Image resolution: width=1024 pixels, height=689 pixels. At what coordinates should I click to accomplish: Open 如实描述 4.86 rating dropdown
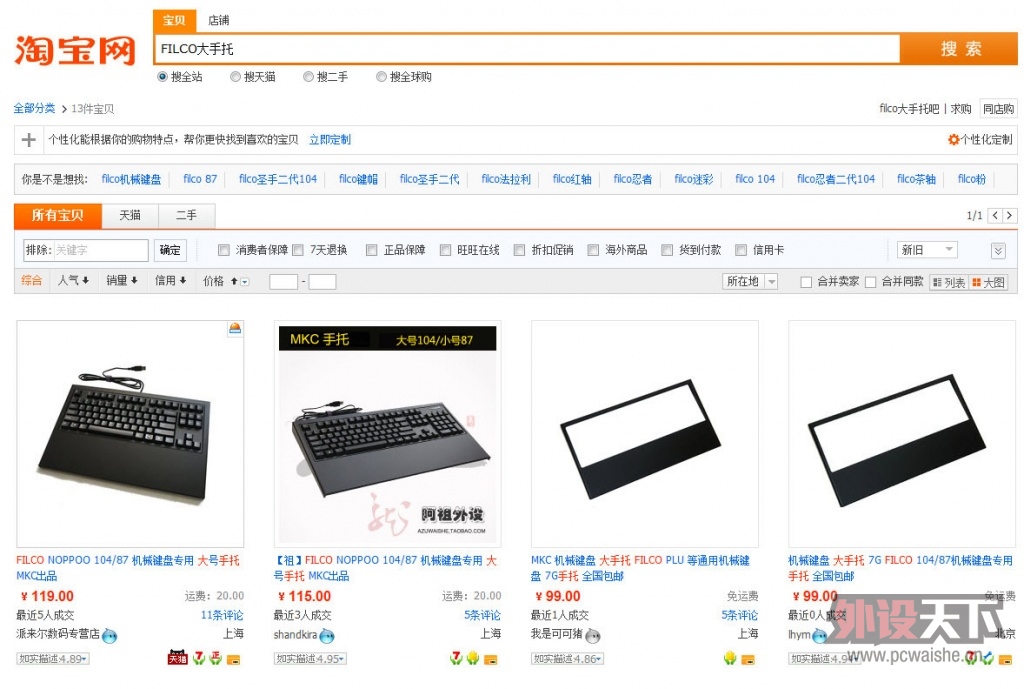pyautogui.click(x=568, y=659)
